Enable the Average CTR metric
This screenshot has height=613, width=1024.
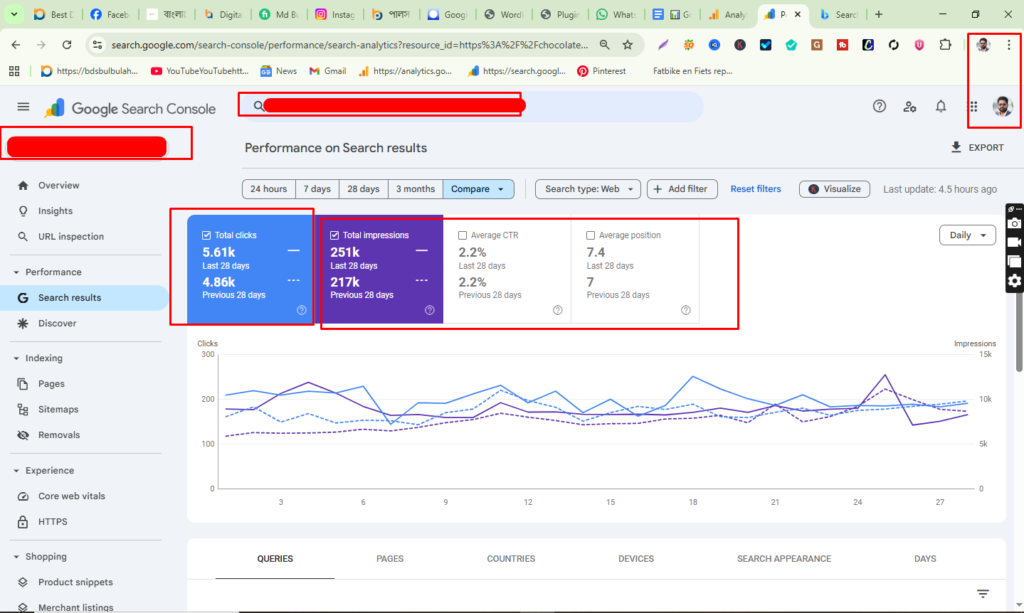[462, 235]
